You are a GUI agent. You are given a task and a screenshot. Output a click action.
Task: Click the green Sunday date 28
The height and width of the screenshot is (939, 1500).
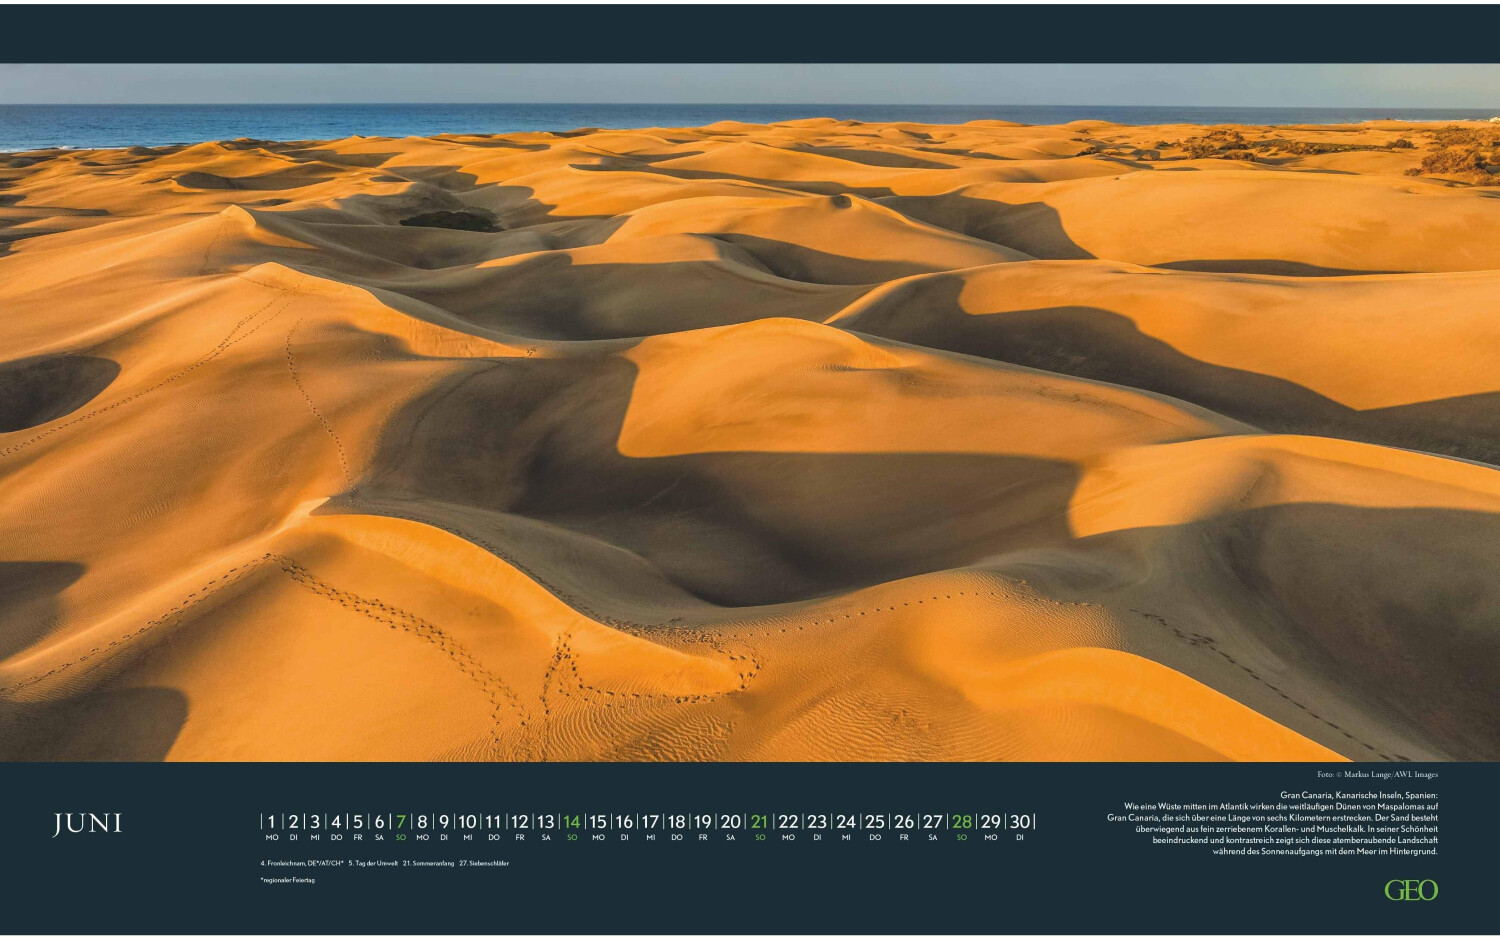click(962, 822)
